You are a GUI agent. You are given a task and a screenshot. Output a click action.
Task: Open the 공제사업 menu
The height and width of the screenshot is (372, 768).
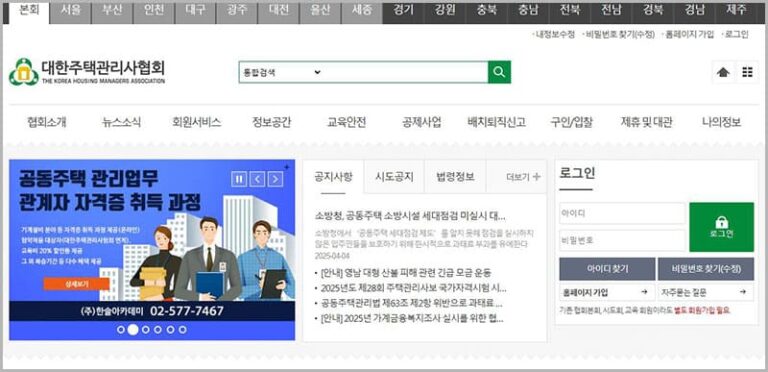[x=421, y=122]
